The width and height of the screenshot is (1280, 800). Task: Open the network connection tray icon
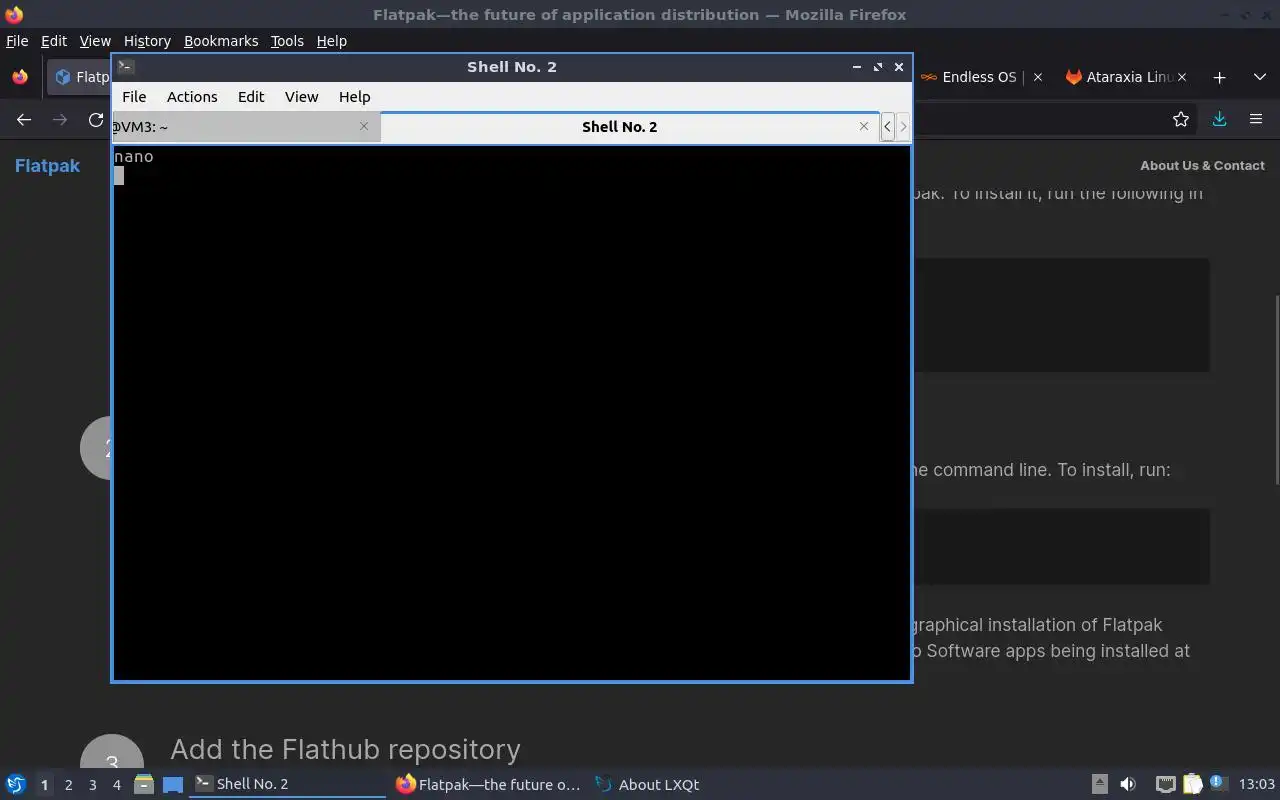1165,784
